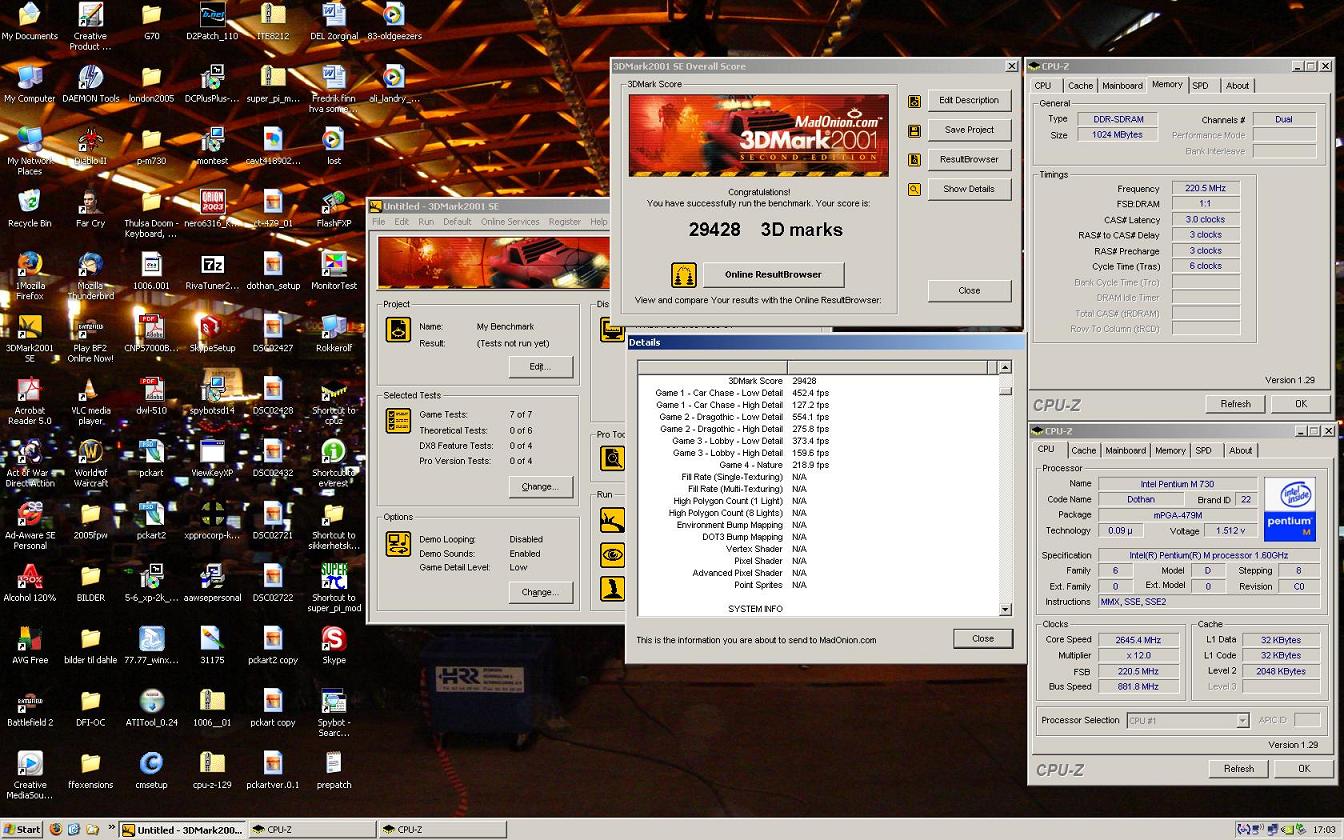Click the Core Speed 2645.4 MHz field

pyautogui.click(x=1137, y=640)
